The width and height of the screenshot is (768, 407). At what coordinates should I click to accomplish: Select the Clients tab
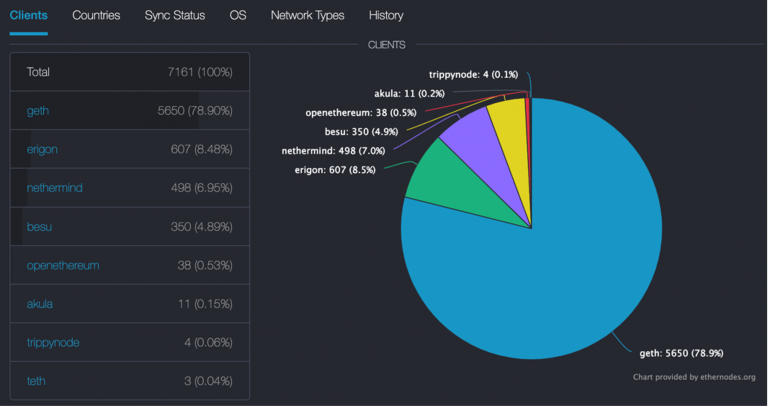coord(29,16)
